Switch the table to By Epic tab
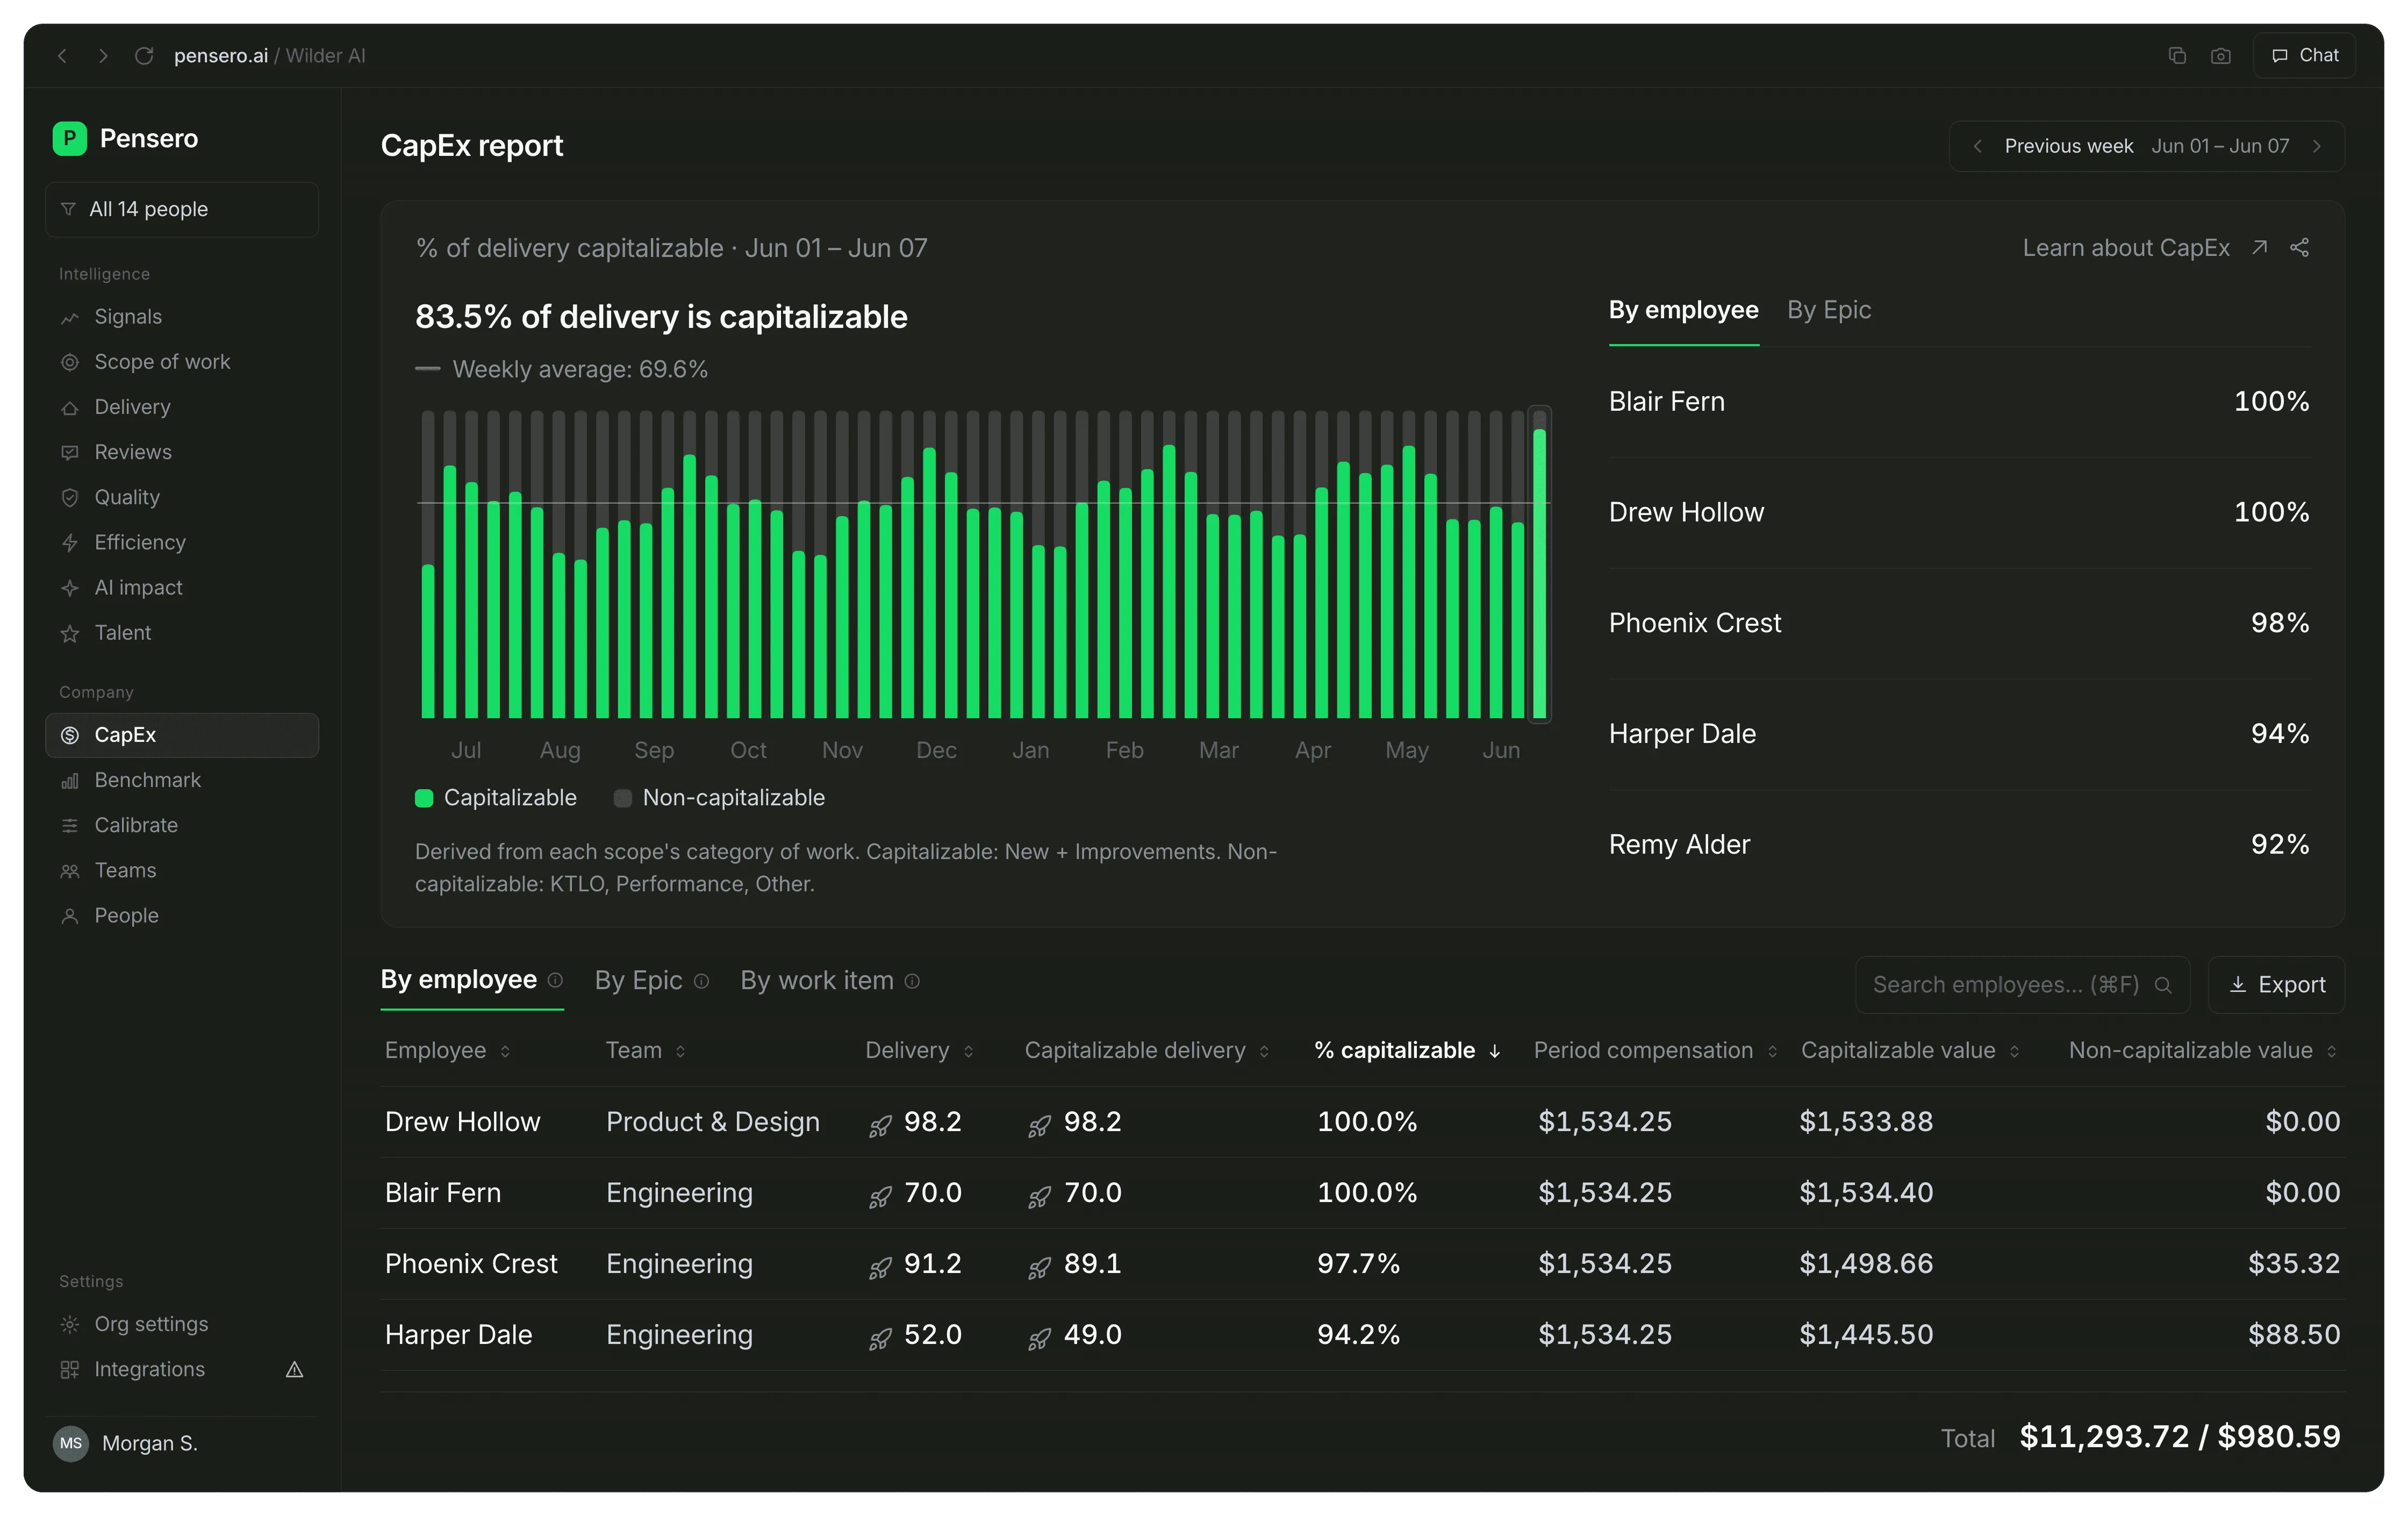The width and height of the screenshot is (2408, 1516). tap(638, 980)
